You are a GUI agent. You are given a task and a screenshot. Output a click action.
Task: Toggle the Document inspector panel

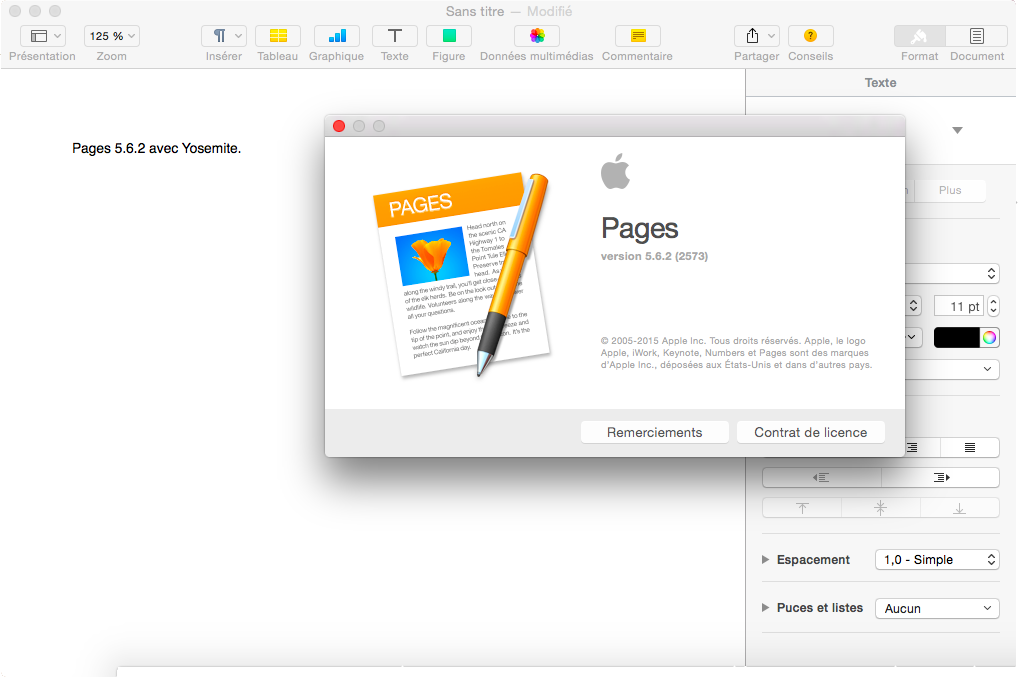(x=976, y=36)
